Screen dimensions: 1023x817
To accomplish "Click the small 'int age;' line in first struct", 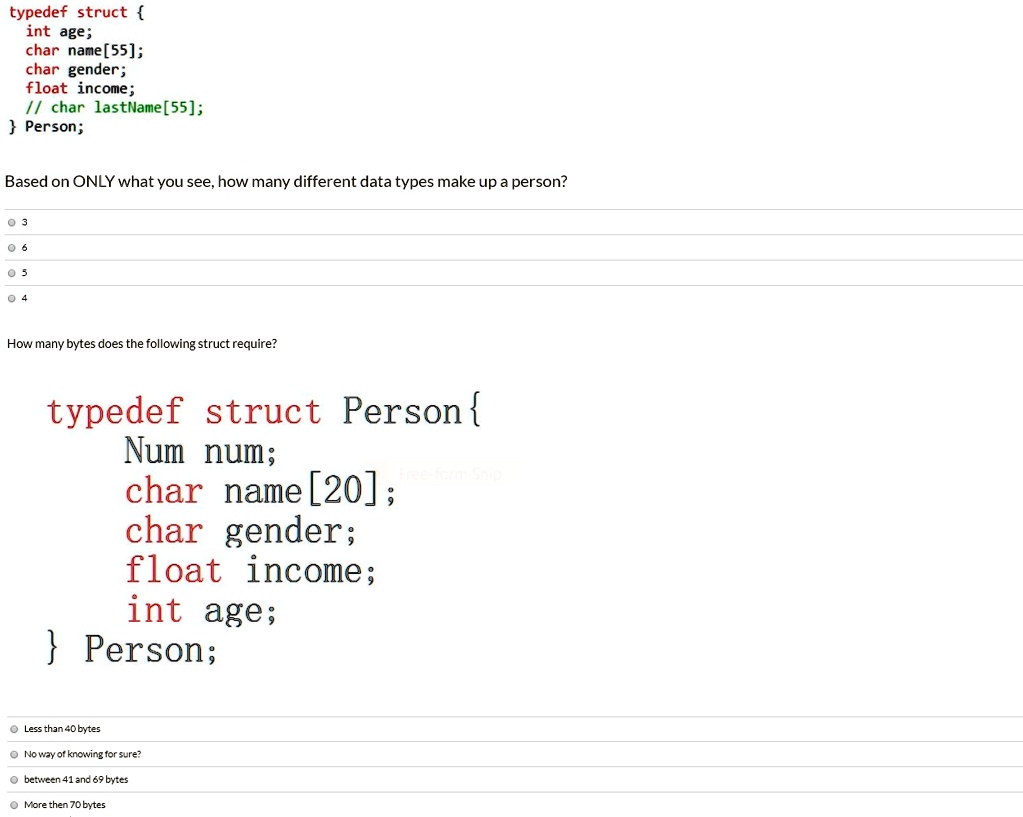I will 59,31.
